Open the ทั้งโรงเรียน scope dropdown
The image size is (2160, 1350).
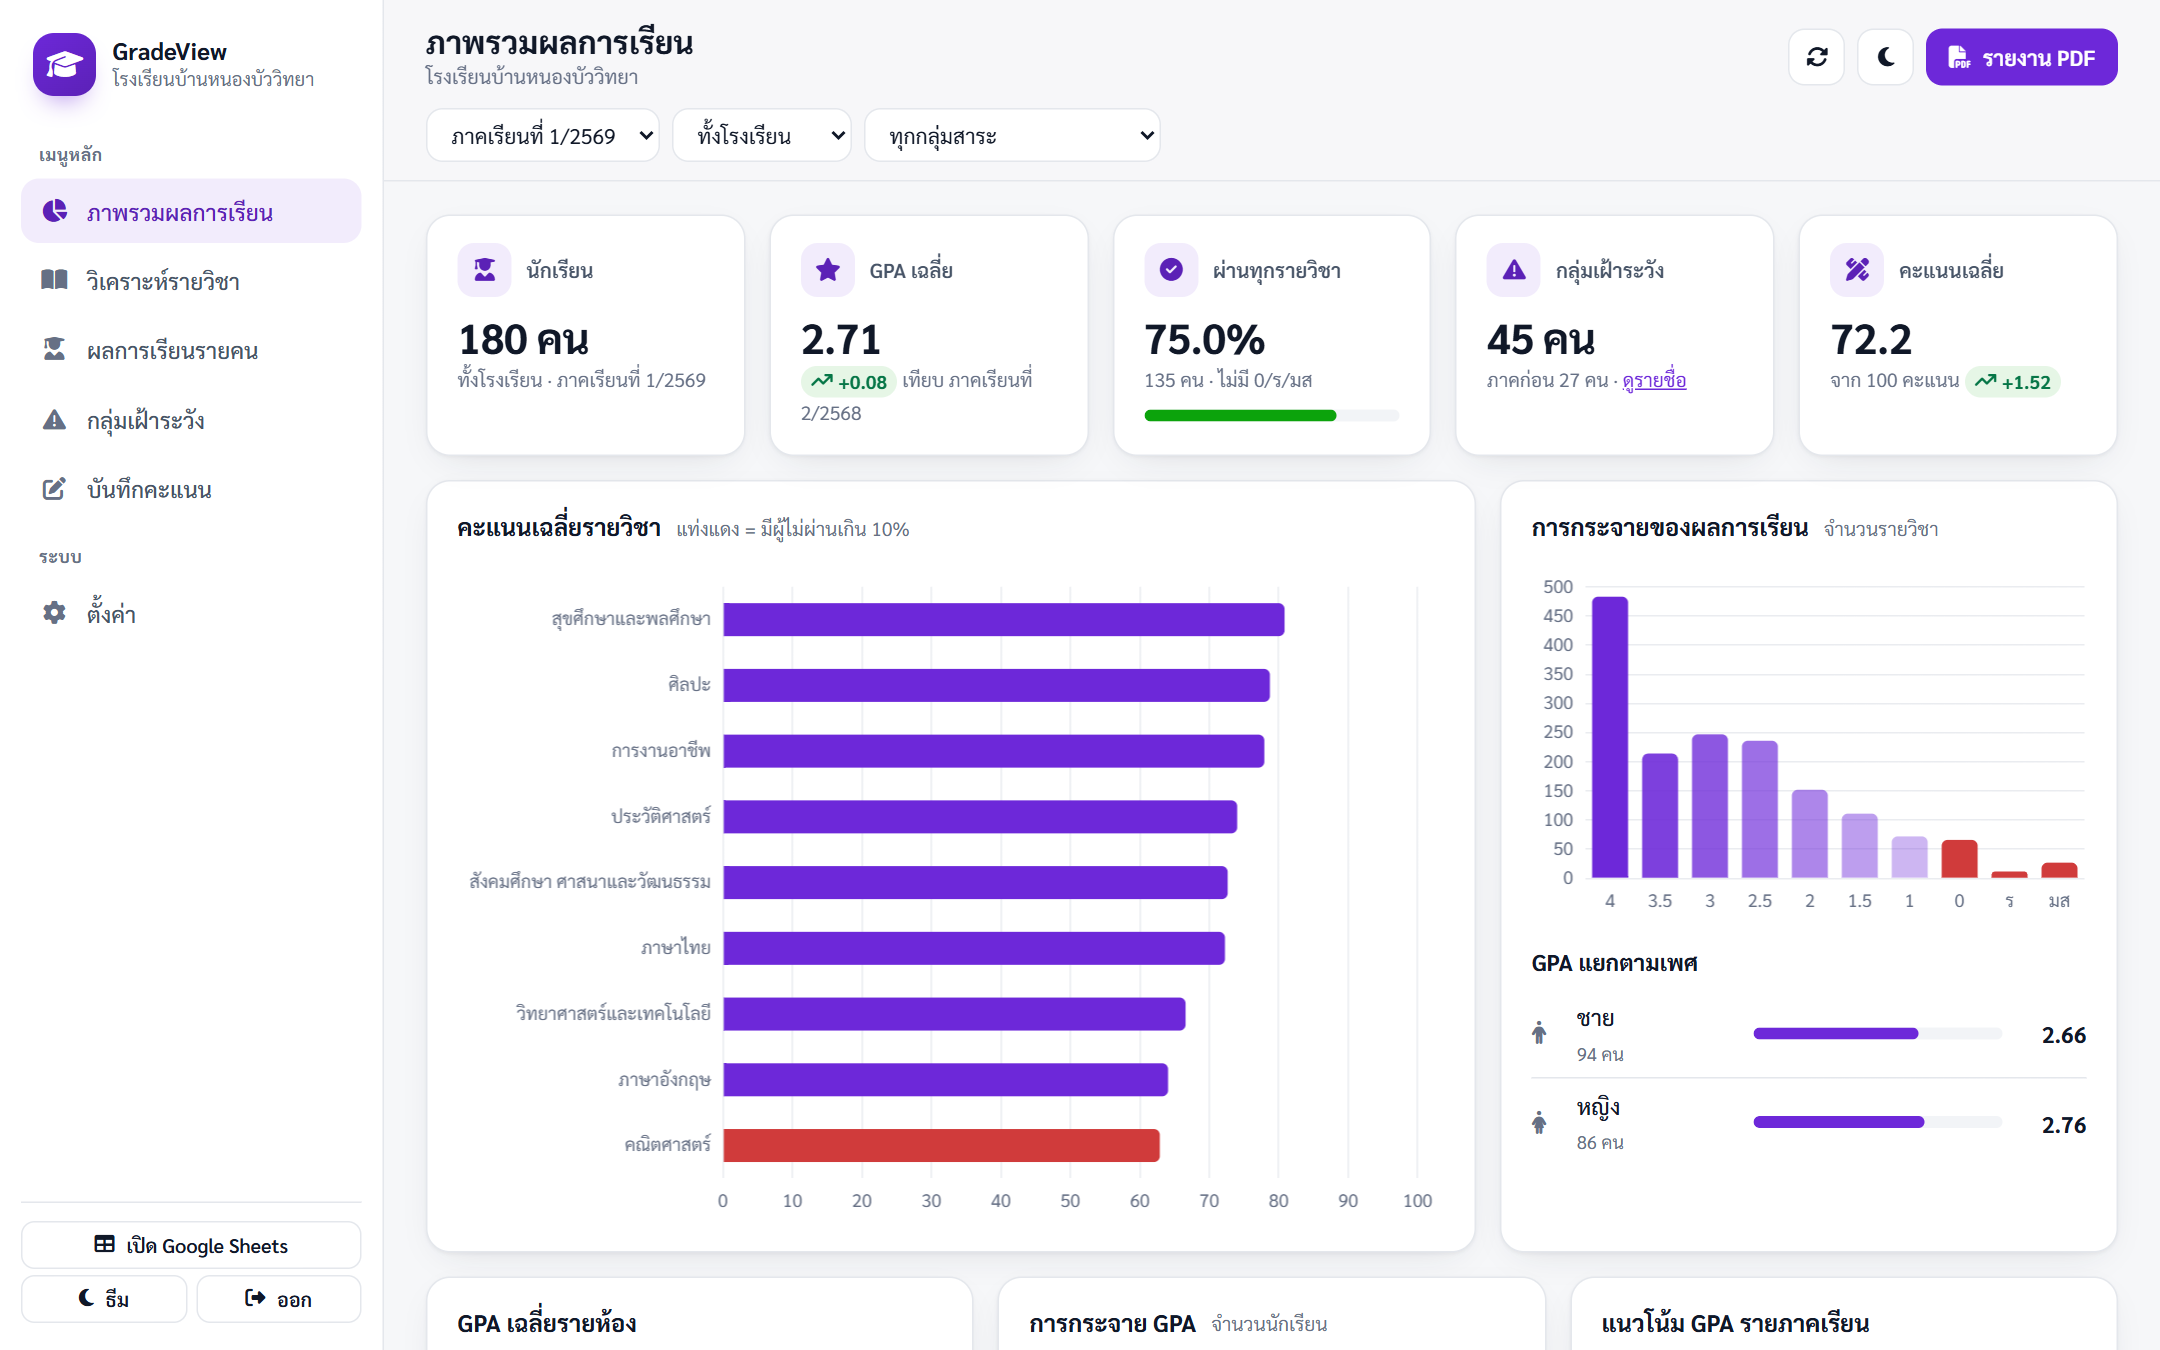(761, 135)
